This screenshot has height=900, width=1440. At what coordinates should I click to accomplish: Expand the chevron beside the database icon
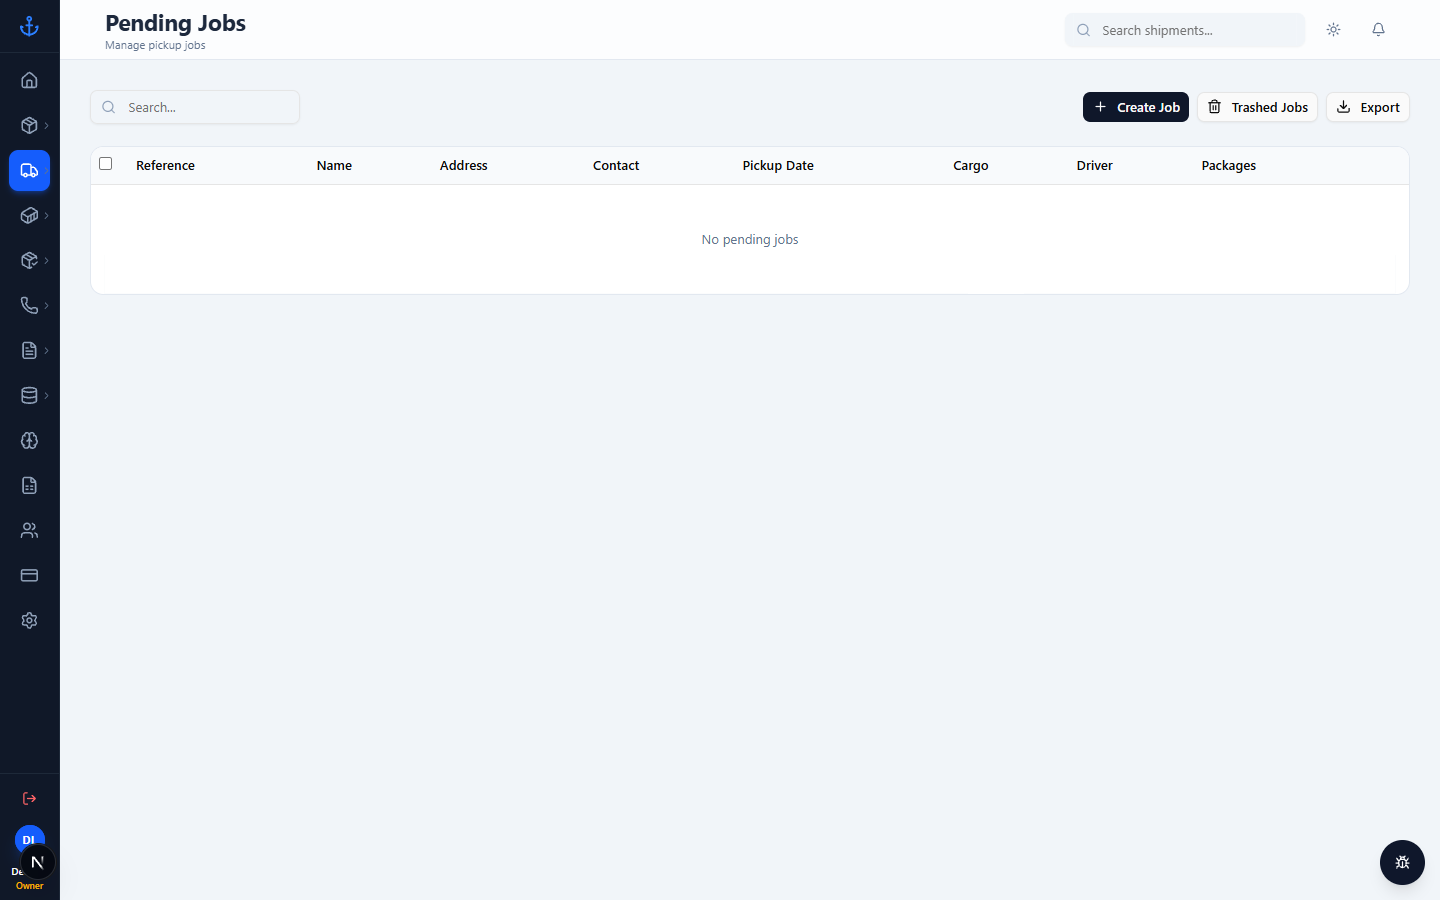[46, 395]
